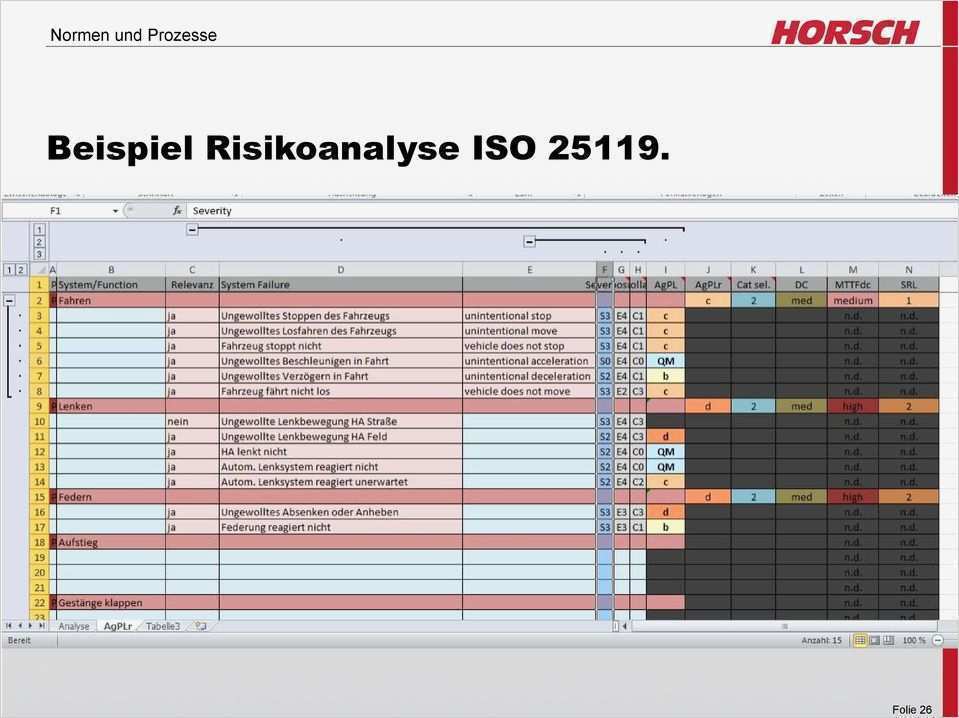Go to last sheet navigation arrow
The height and width of the screenshot is (718, 959).
[42, 626]
